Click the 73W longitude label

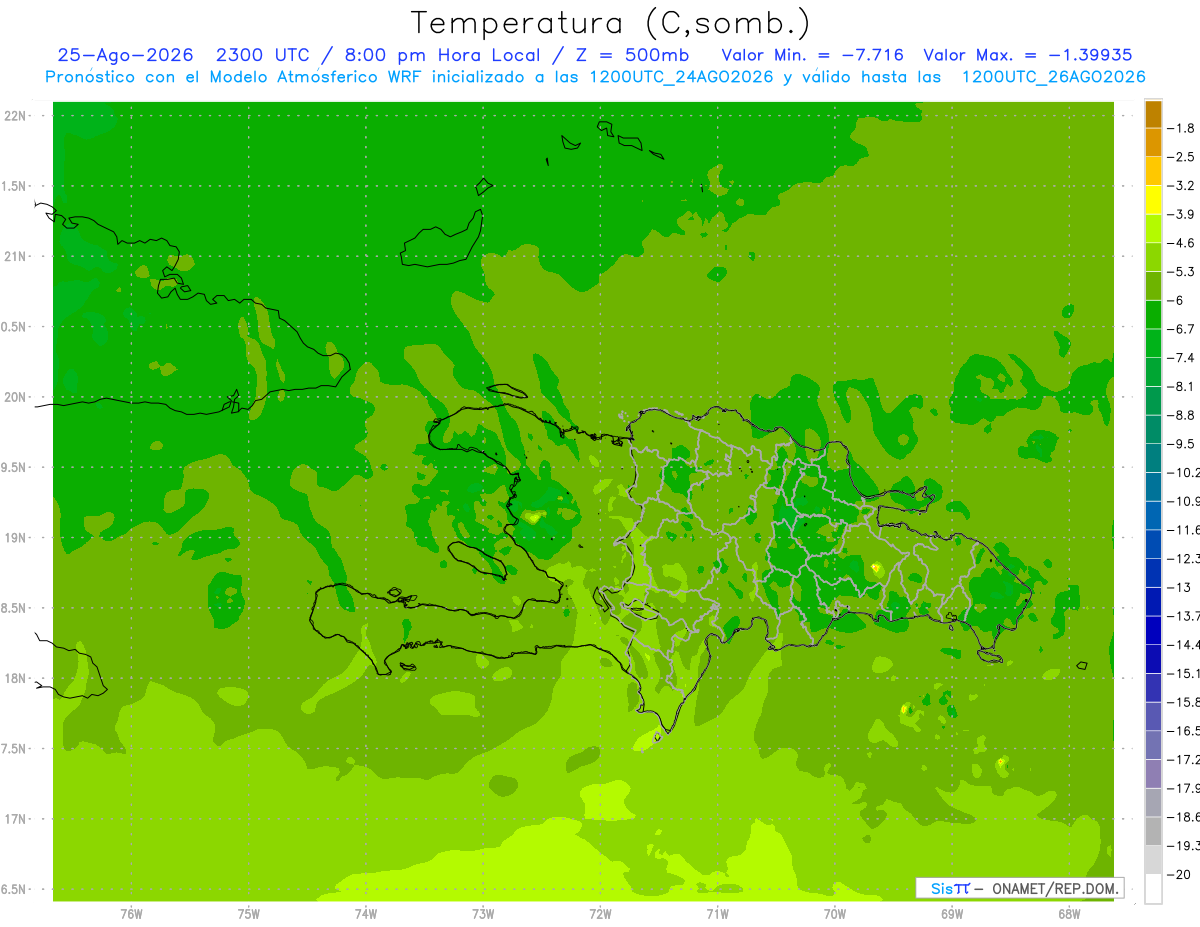pos(483,914)
